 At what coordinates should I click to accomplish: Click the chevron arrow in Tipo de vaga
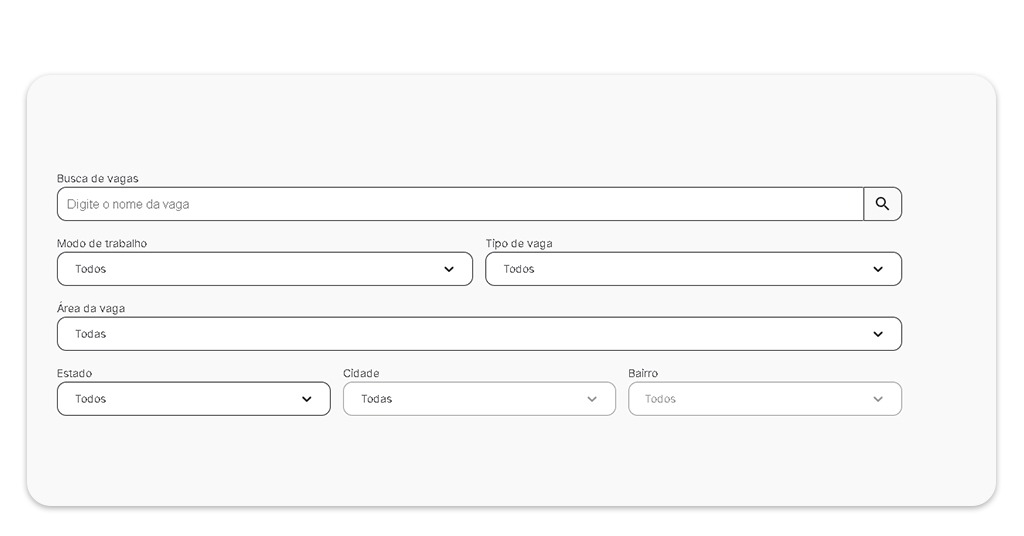[x=878, y=269]
